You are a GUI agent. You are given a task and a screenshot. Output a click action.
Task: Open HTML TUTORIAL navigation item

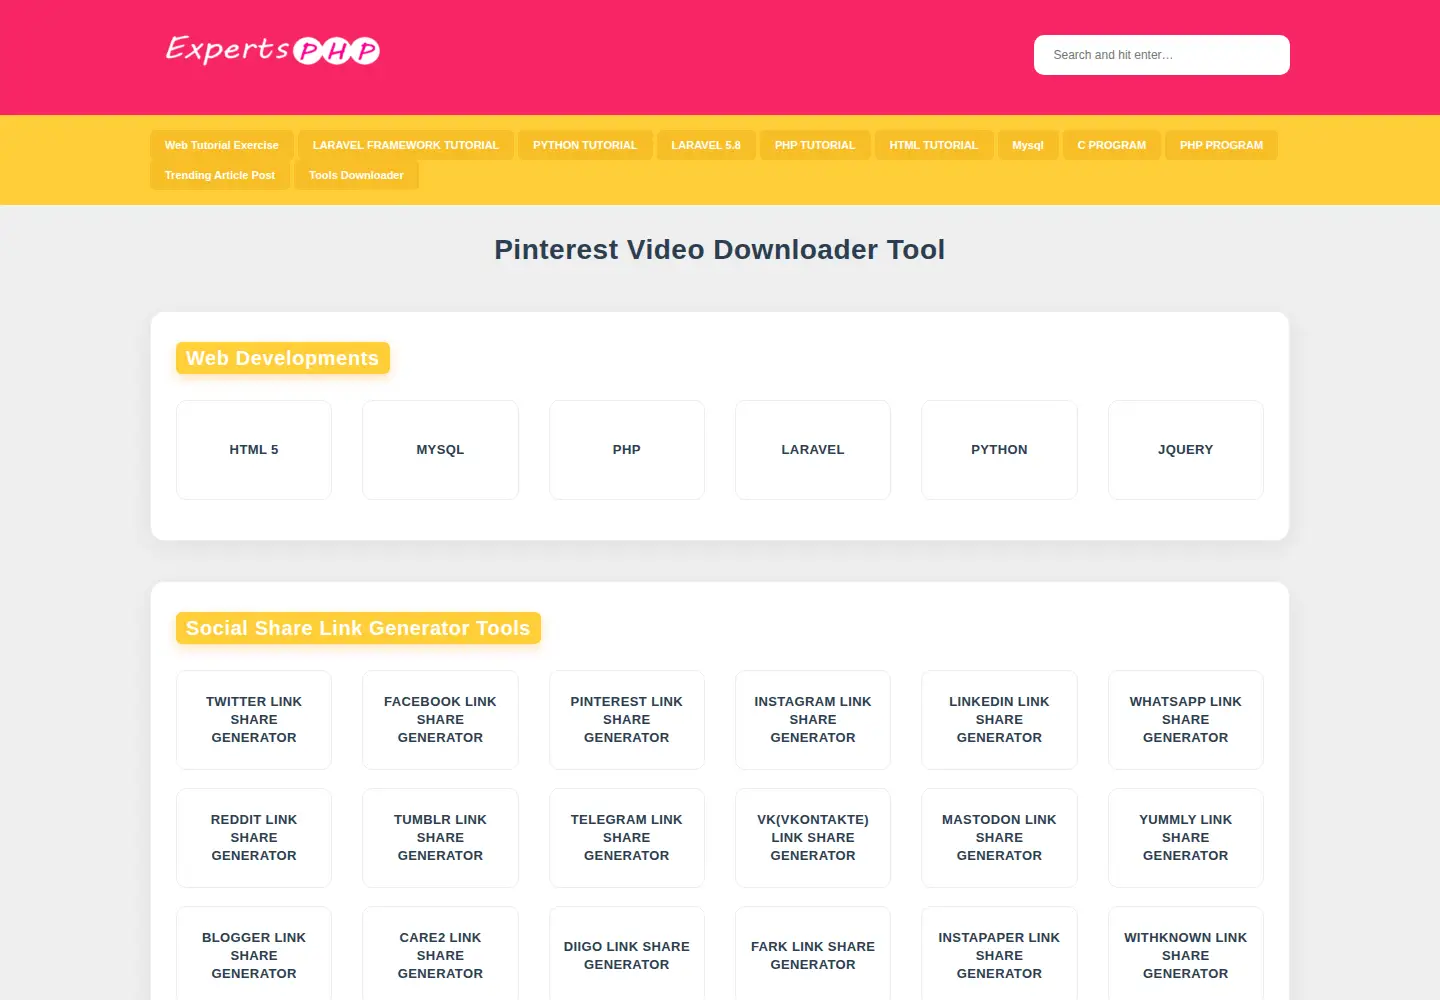pyautogui.click(x=934, y=145)
